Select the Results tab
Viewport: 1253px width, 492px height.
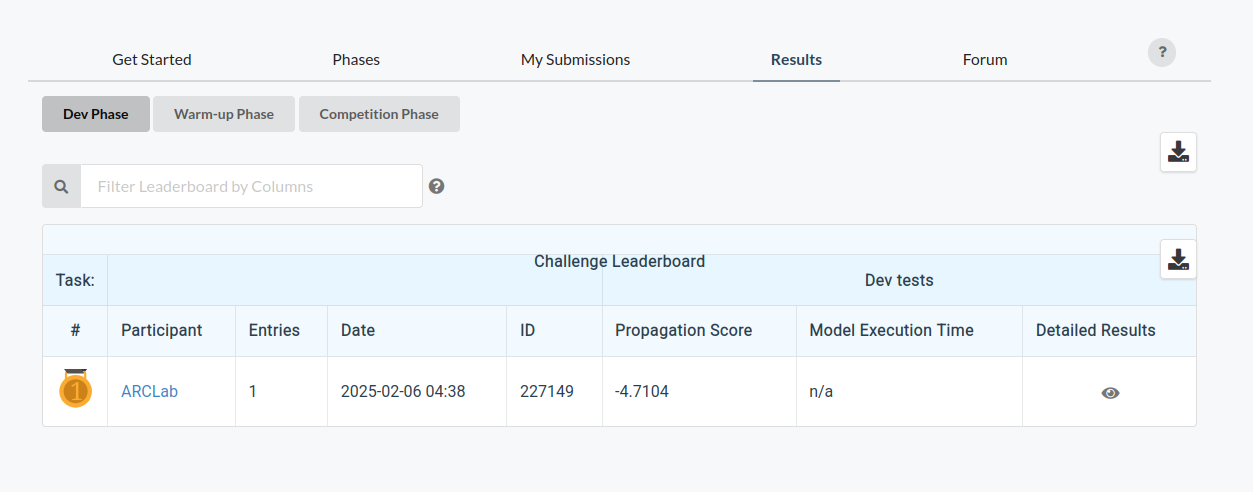(796, 59)
